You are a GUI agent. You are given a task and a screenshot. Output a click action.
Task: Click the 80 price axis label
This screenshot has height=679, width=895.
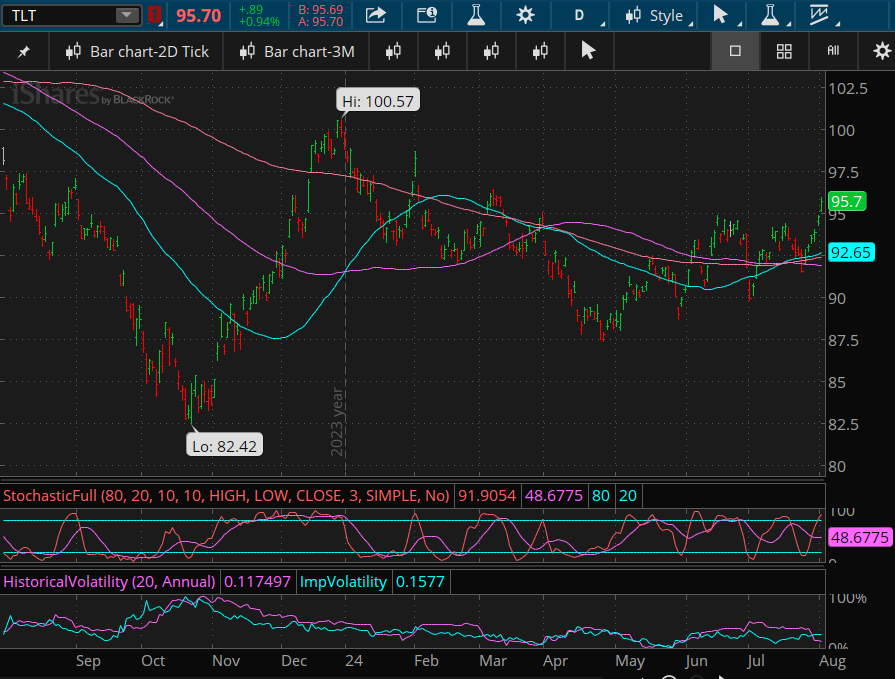[x=837, y=467]
